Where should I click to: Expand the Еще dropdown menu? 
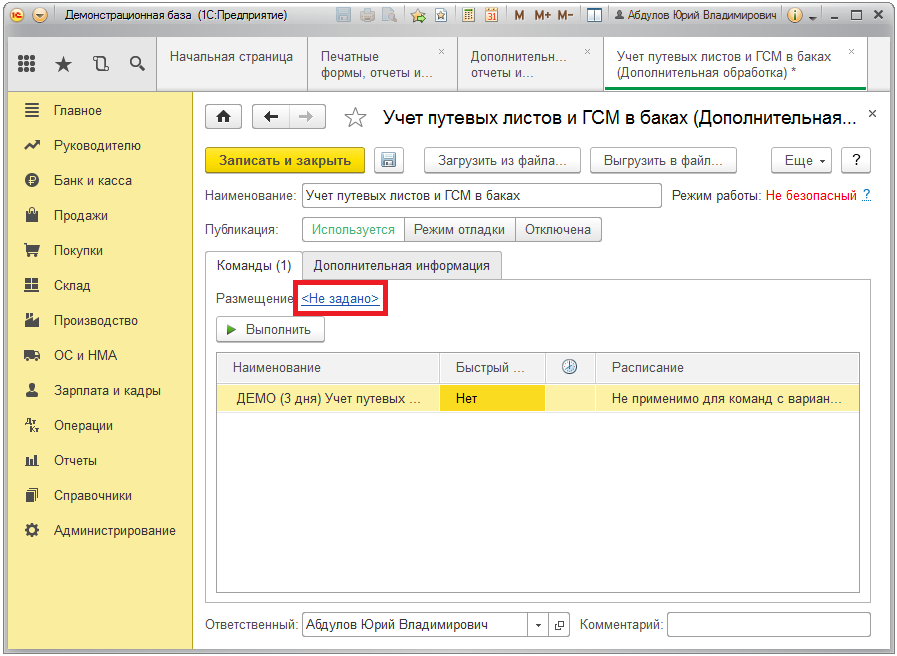pos(801,161)
